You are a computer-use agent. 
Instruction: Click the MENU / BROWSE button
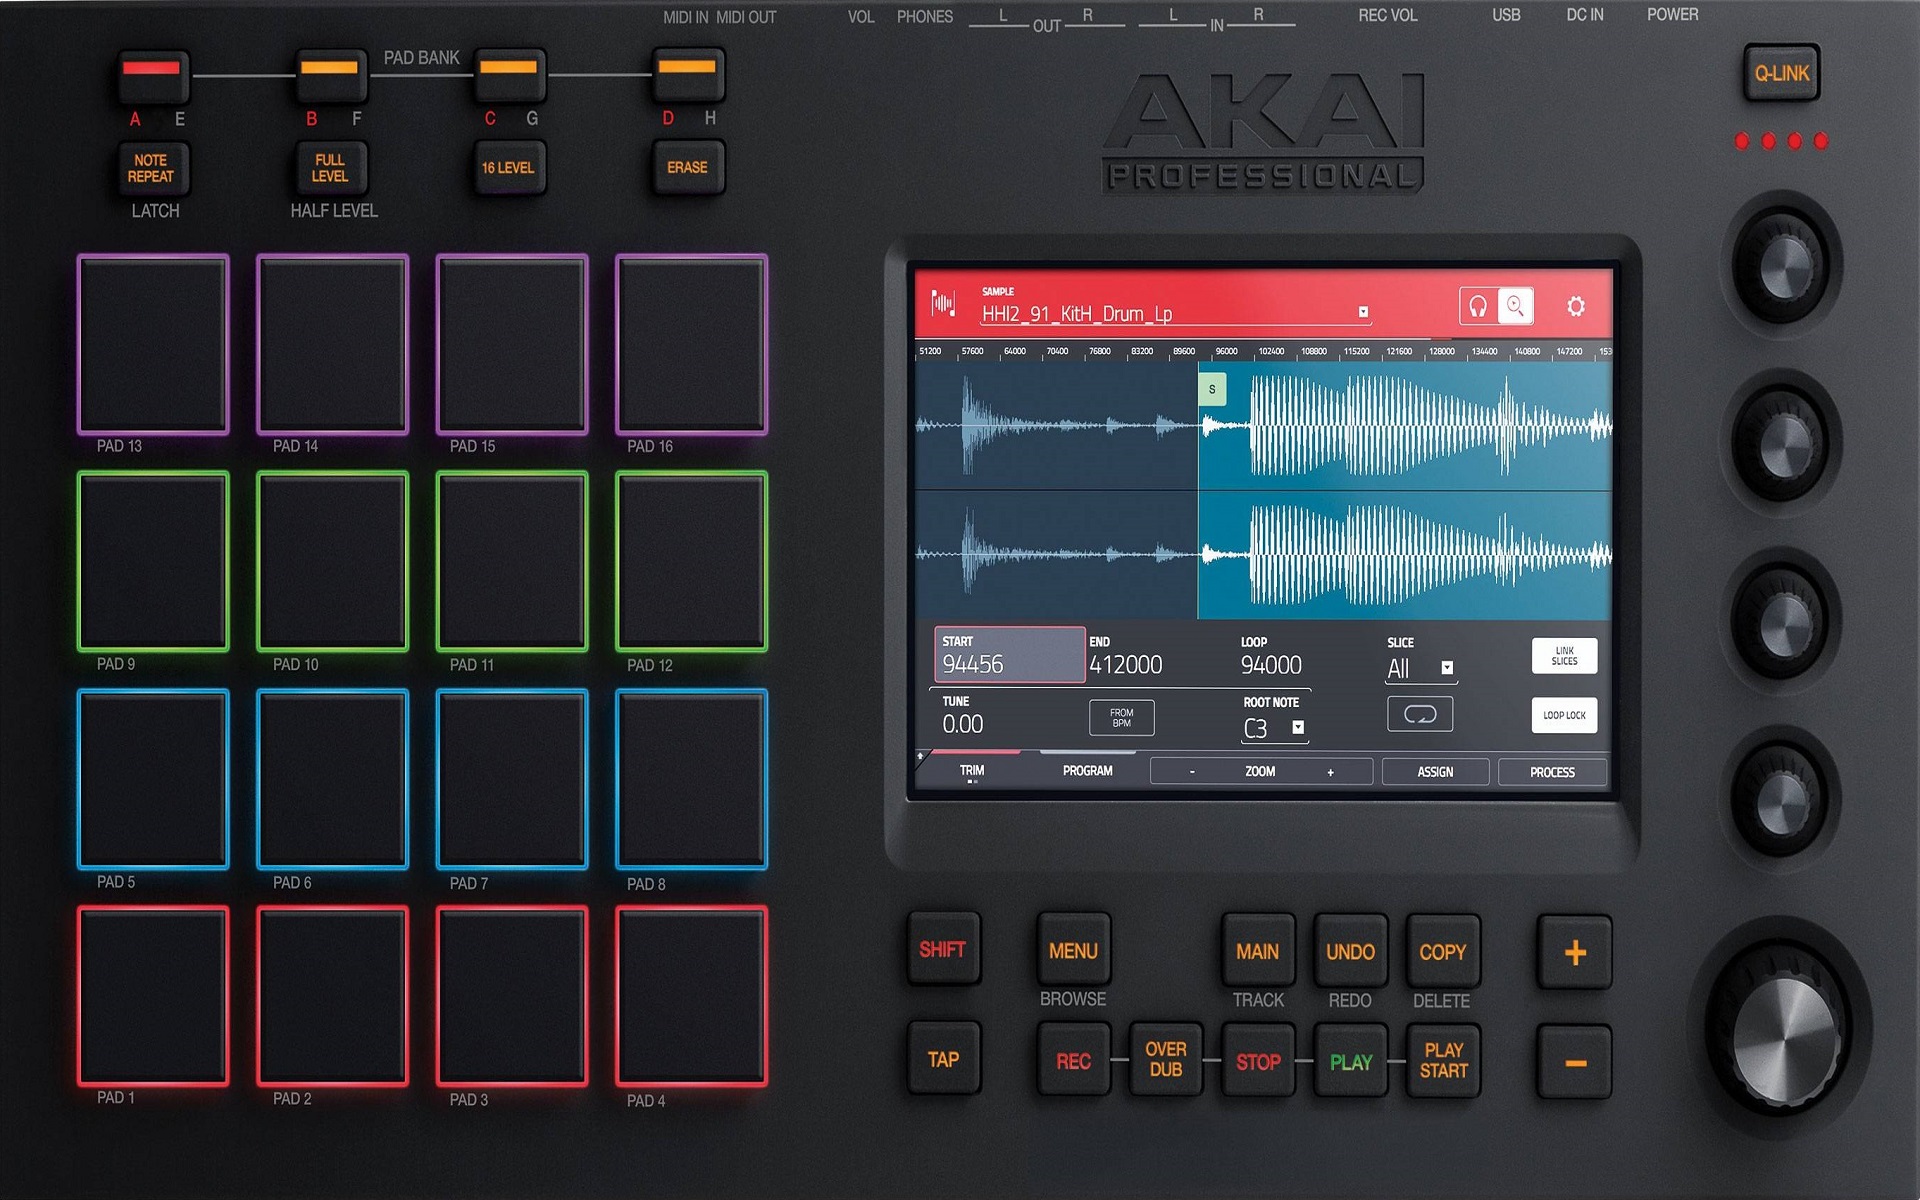1073,950
